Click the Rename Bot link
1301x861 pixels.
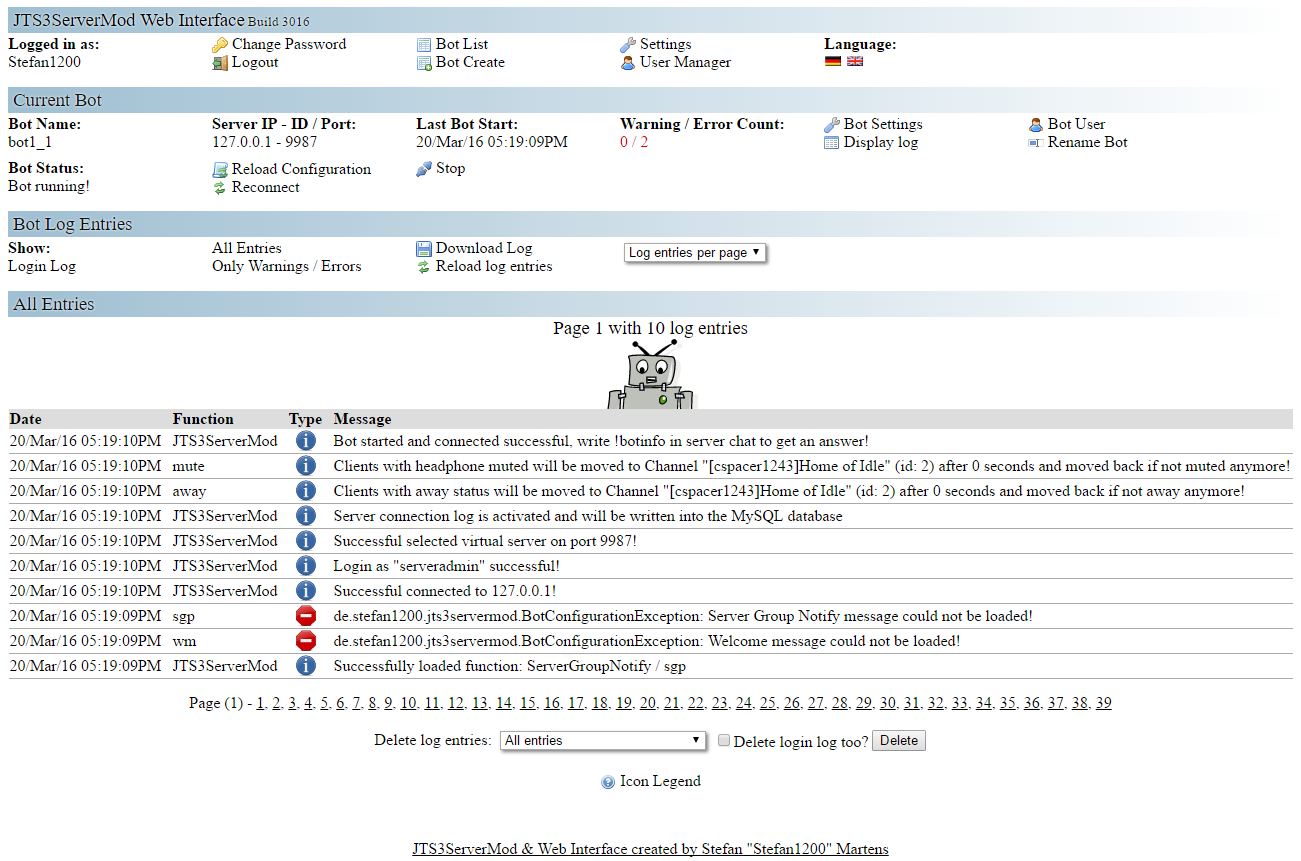pos(1087,143)
